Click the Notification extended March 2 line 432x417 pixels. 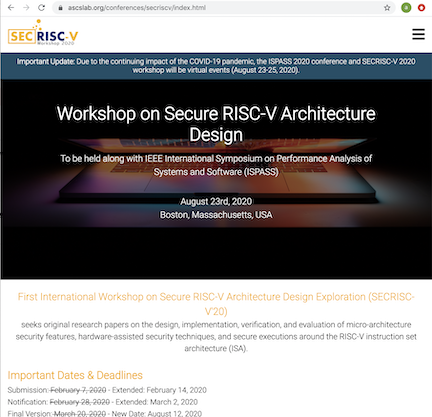coord(103,402)
